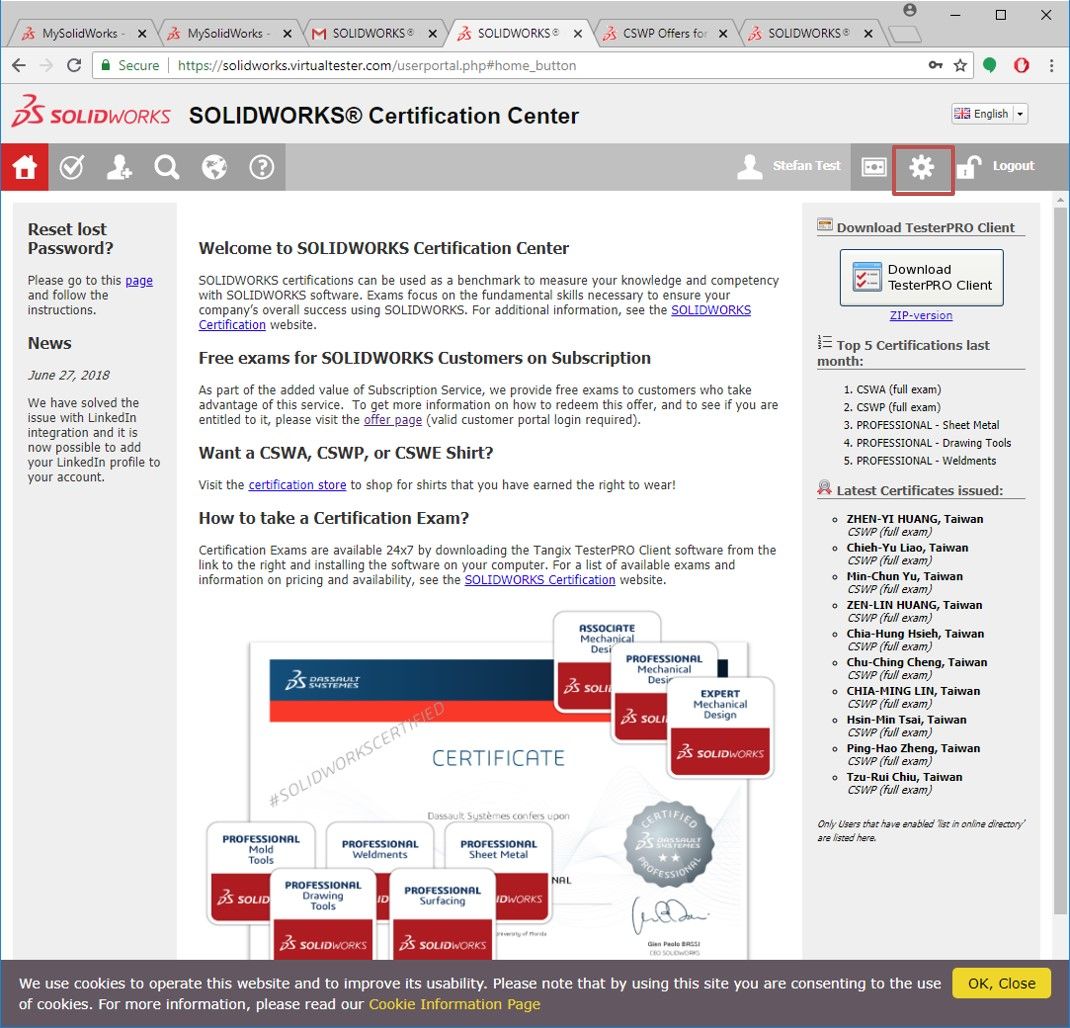1070x1028 pixels.
Task: Click the voucher card icon beside gear
Action: [x=874, y=168]
